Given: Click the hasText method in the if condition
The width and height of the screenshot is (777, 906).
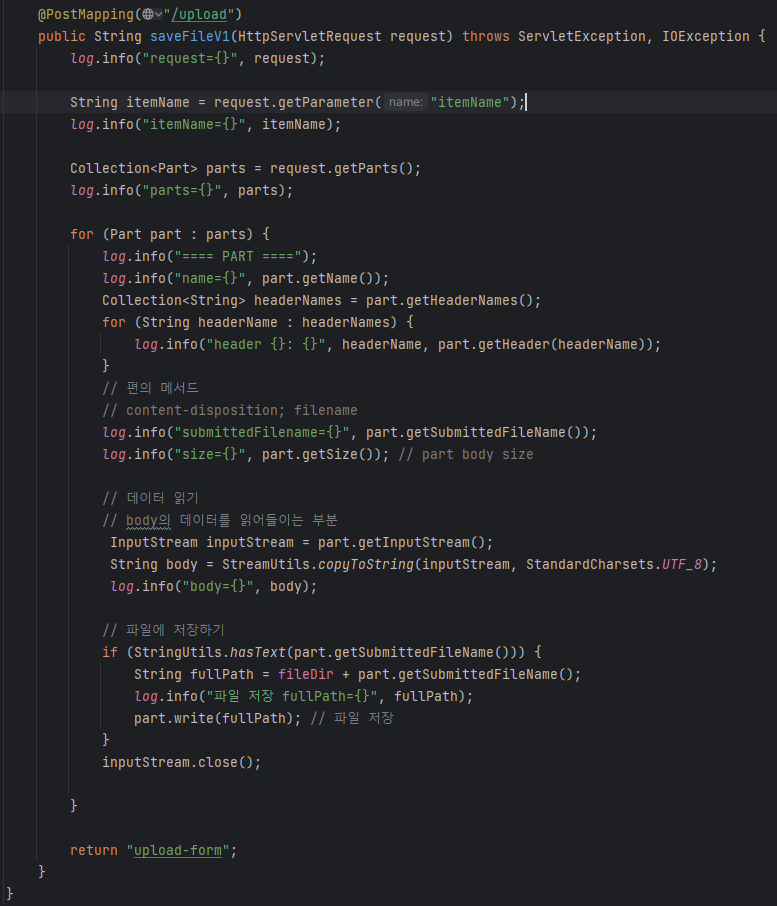Looking at the screenshot, I should (x=258, y=652).
